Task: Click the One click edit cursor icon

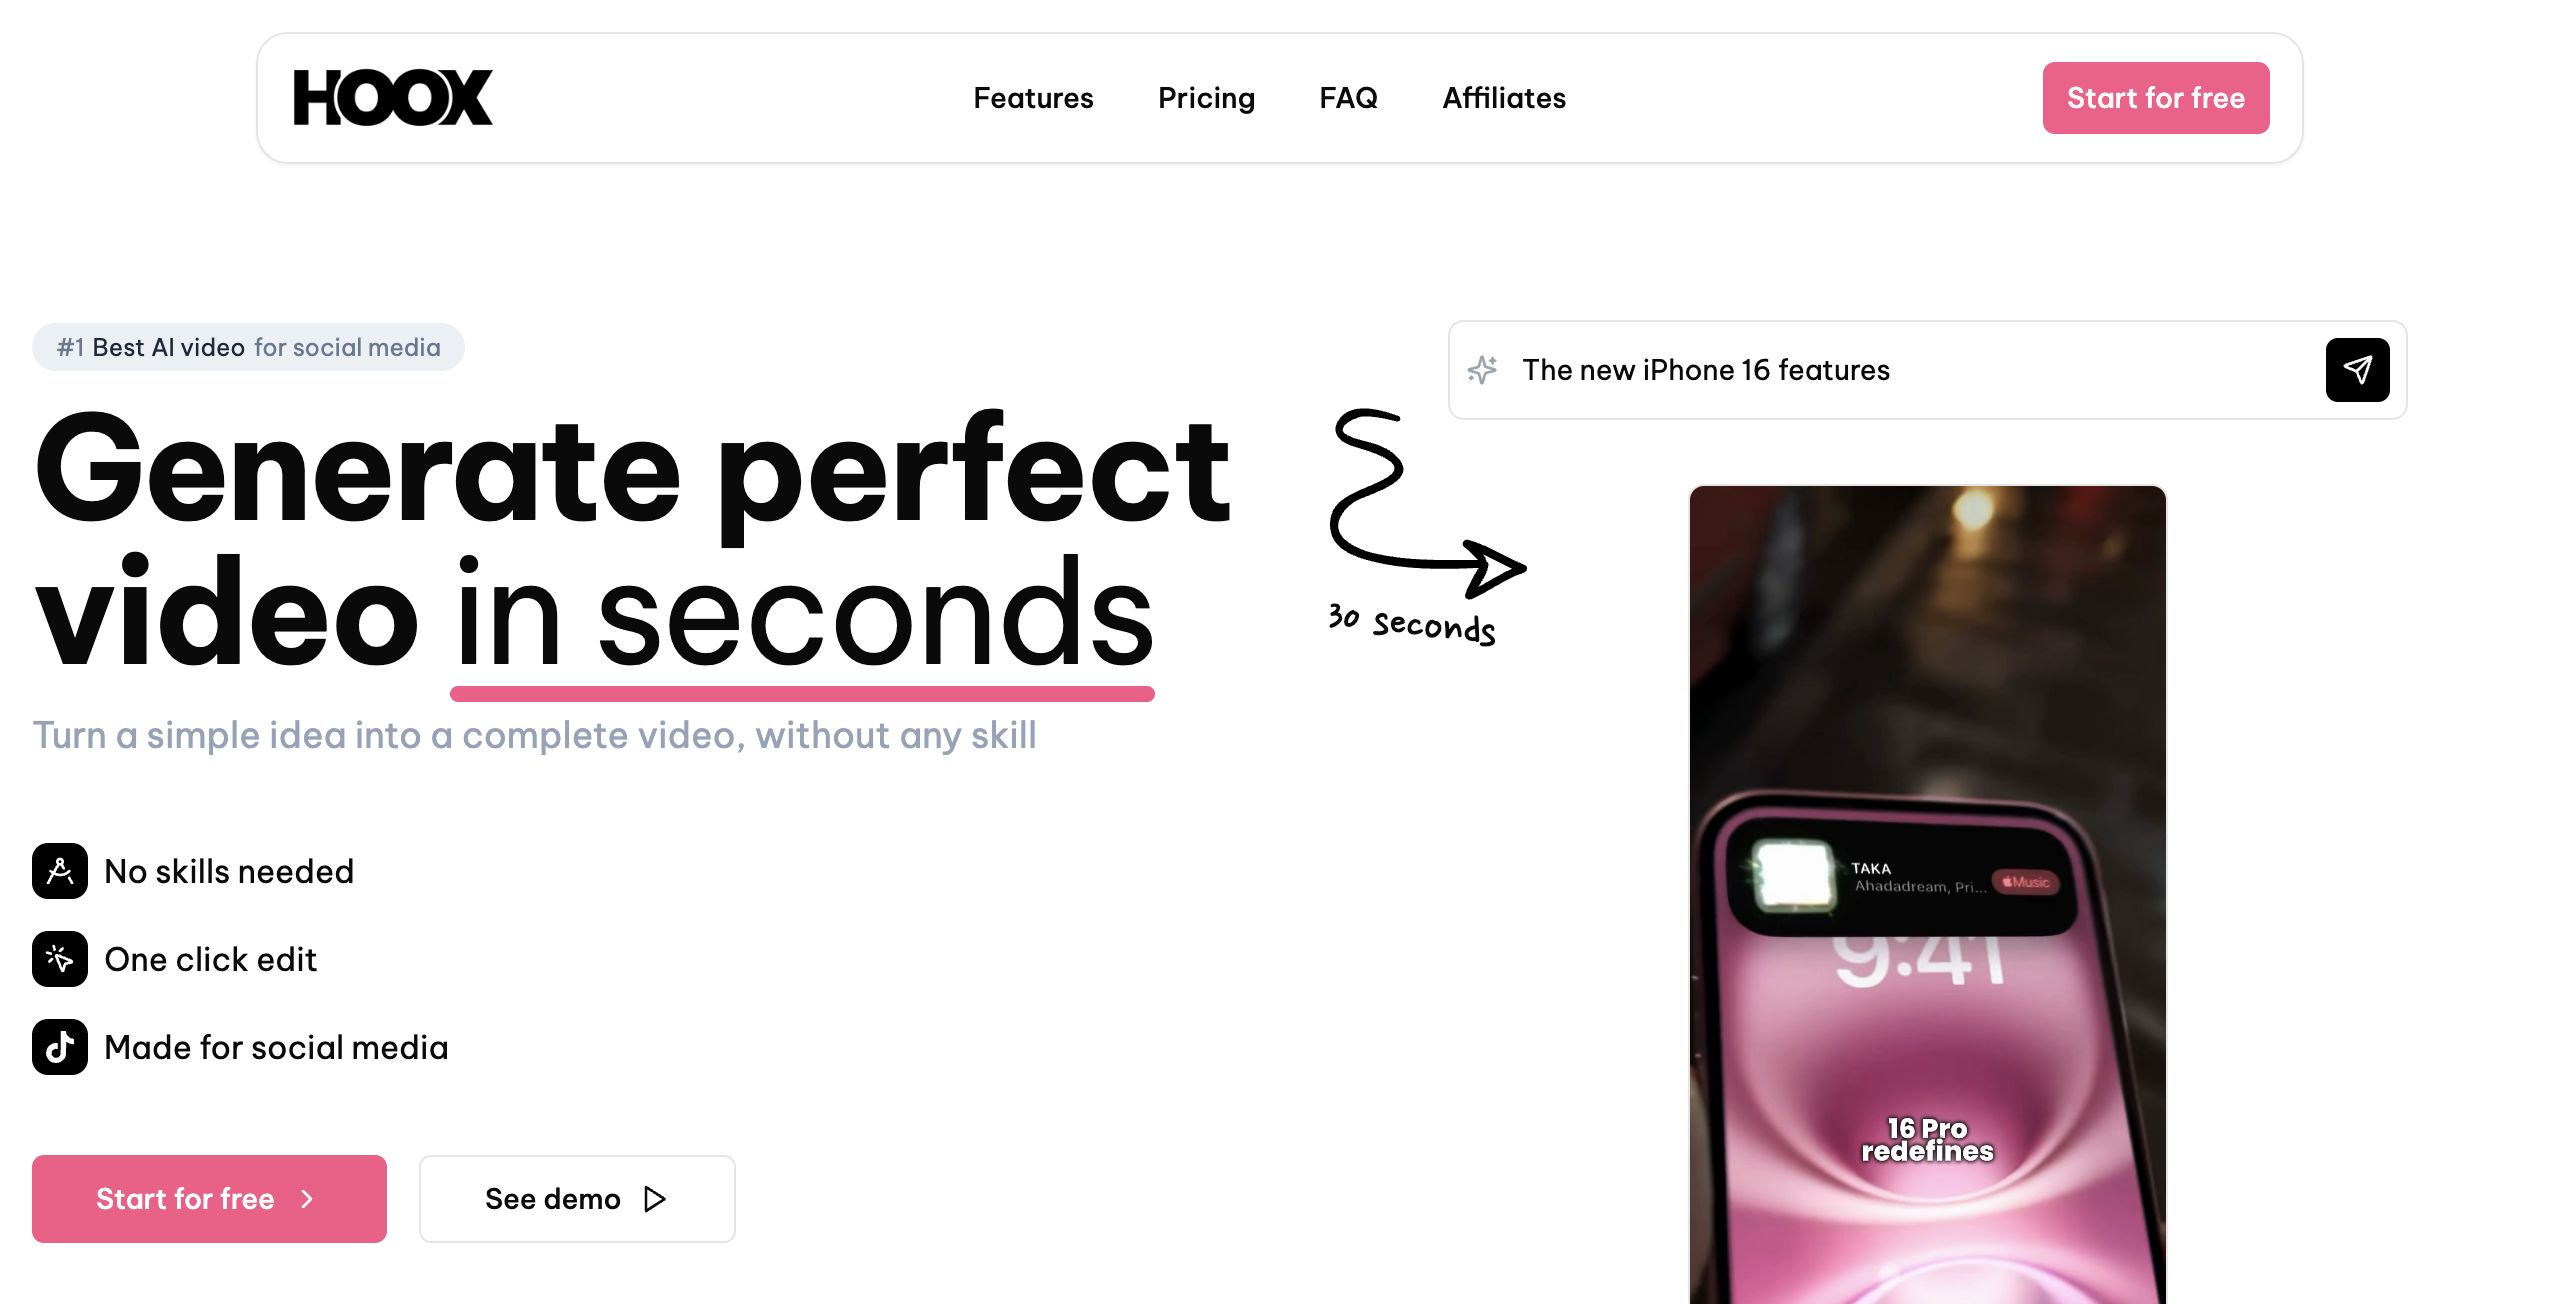Action: tap(60, 959)
